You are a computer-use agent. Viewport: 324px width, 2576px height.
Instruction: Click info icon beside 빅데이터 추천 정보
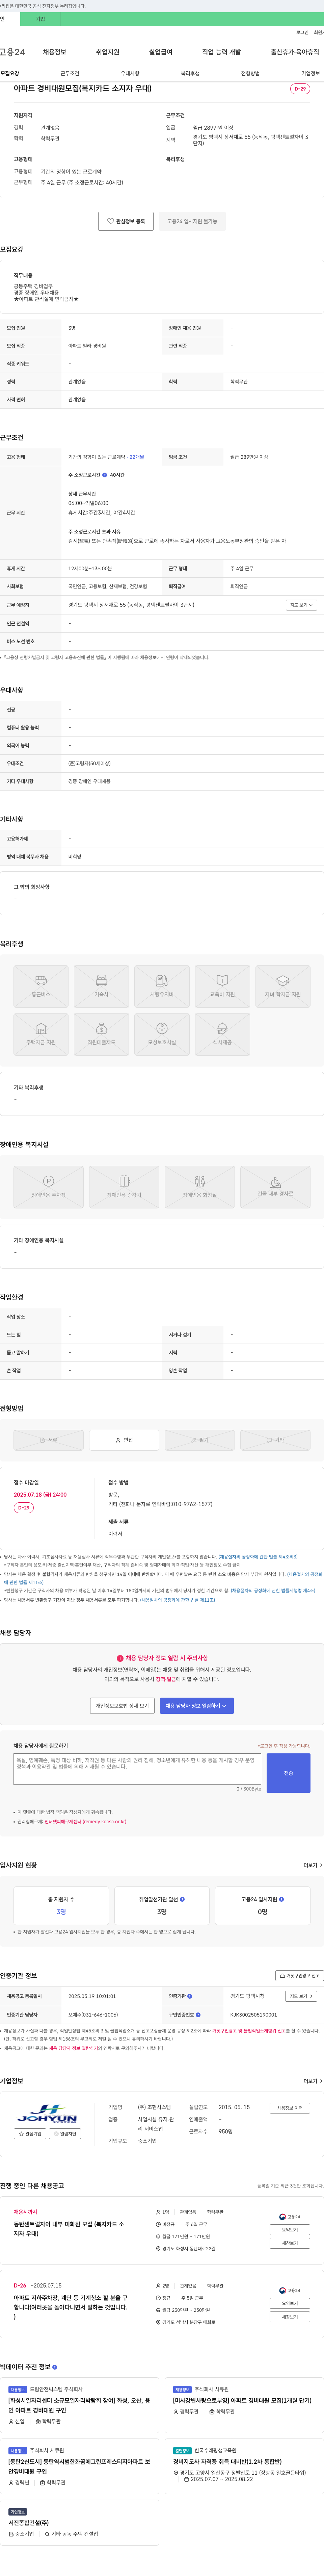tap(54, 2367)
